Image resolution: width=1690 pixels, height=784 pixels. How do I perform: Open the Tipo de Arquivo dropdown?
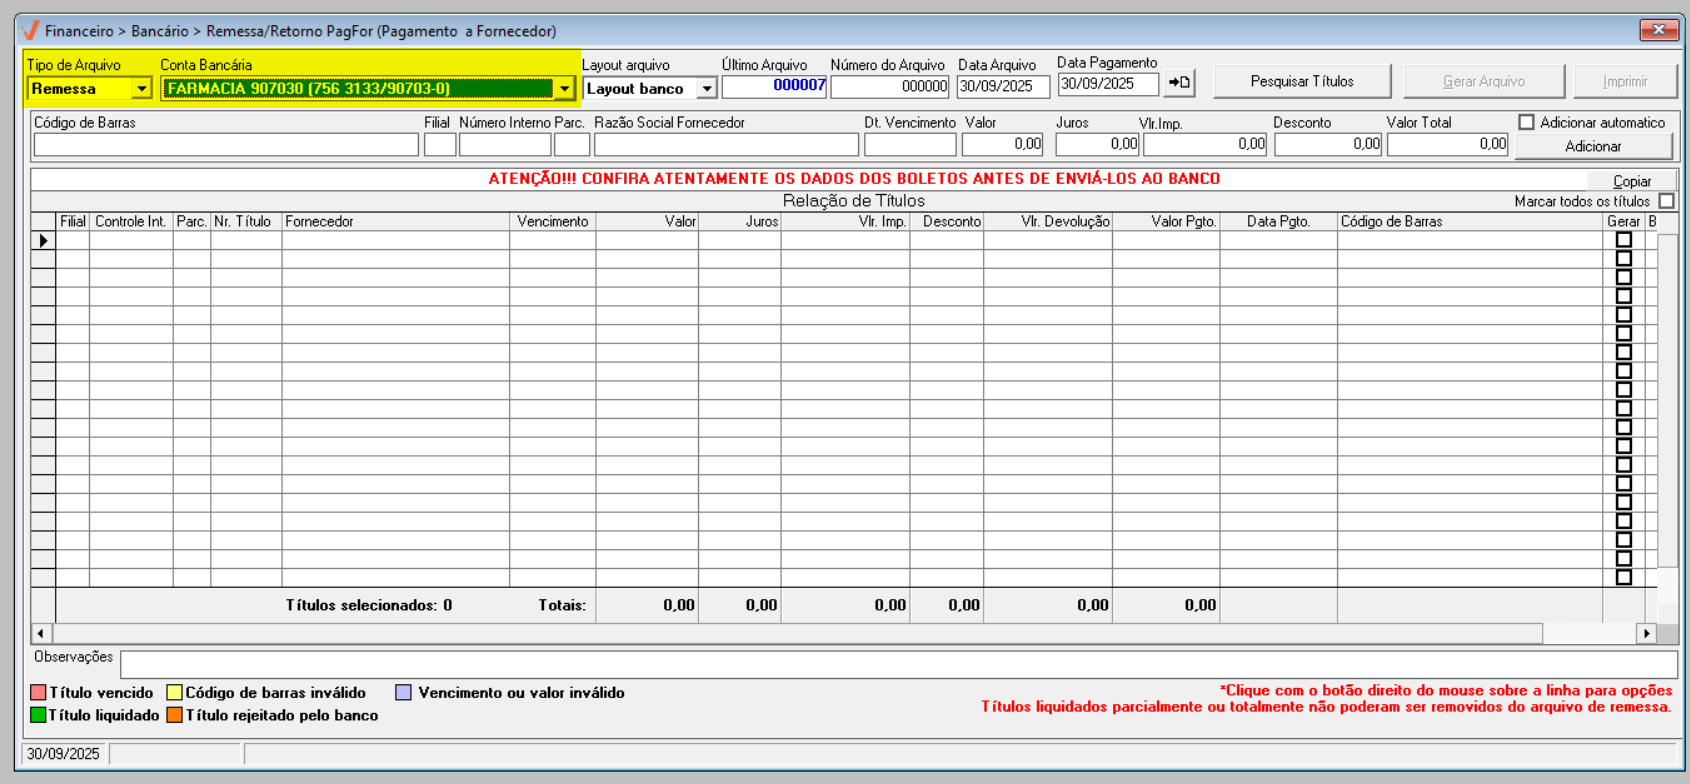click(x=141, y=89)
